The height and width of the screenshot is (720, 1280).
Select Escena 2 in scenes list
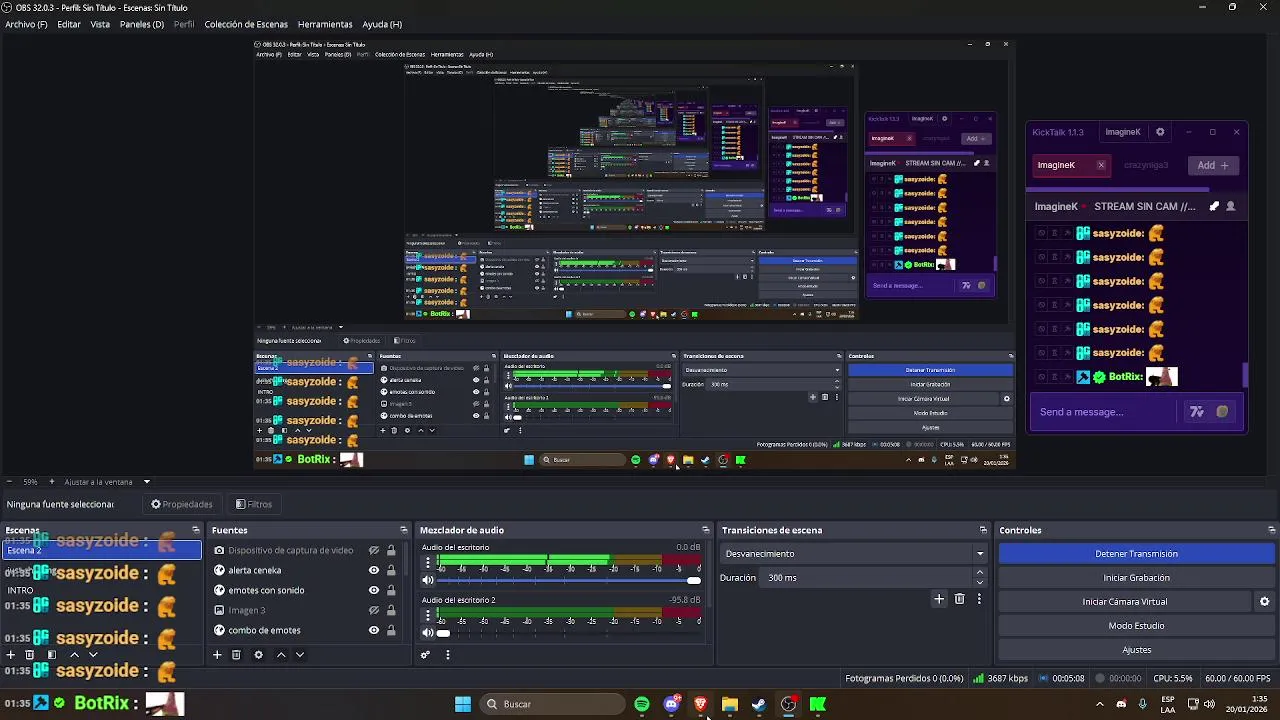102,550
